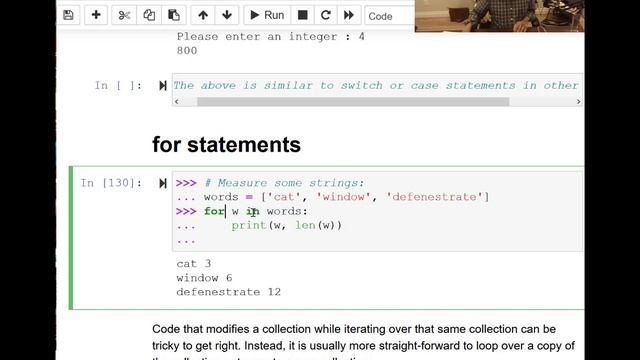Viewport: 640px width, 360px height.
Task: Restart and run all fast-forward icon
Action: point(349,15)
